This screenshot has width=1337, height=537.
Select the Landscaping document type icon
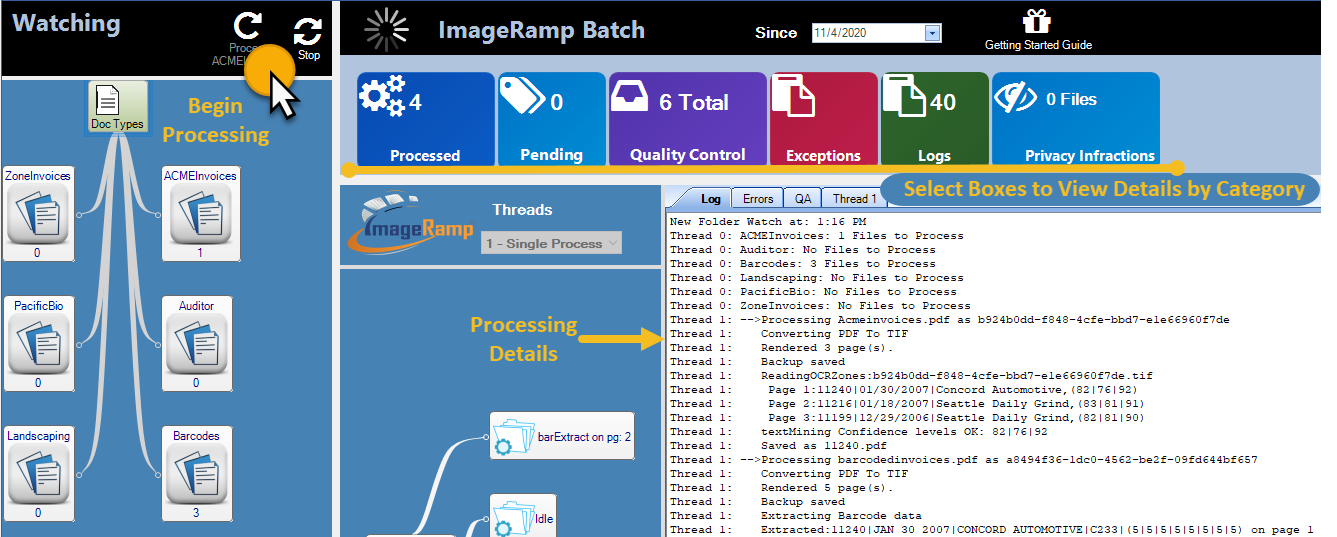click(37, 473)
